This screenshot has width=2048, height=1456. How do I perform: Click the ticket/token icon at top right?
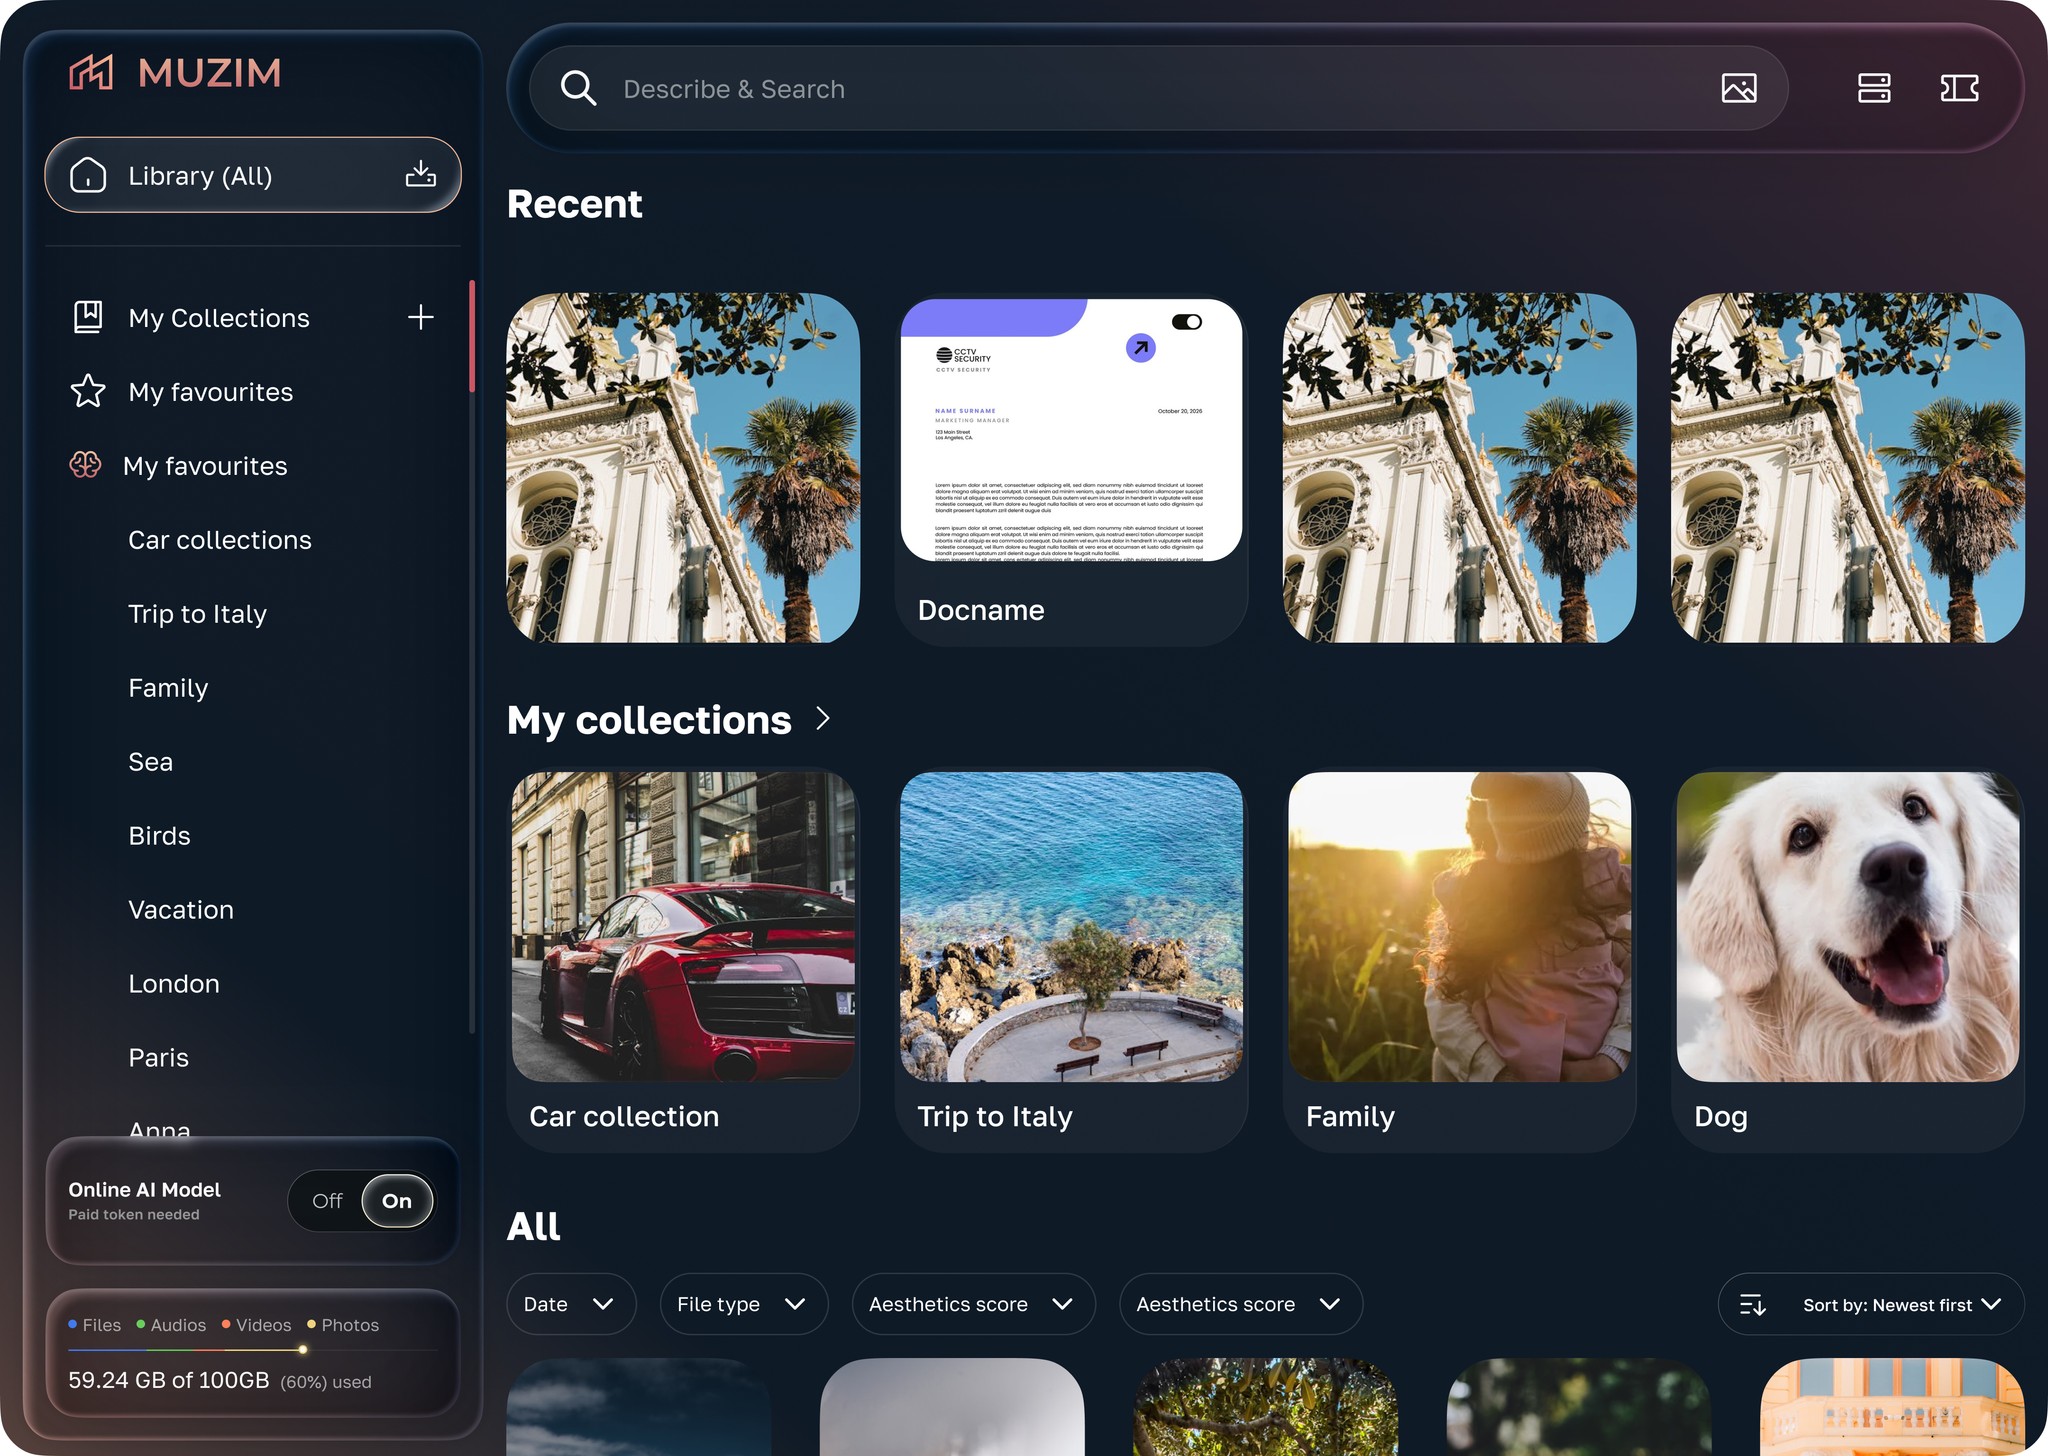click(1959, 88)
